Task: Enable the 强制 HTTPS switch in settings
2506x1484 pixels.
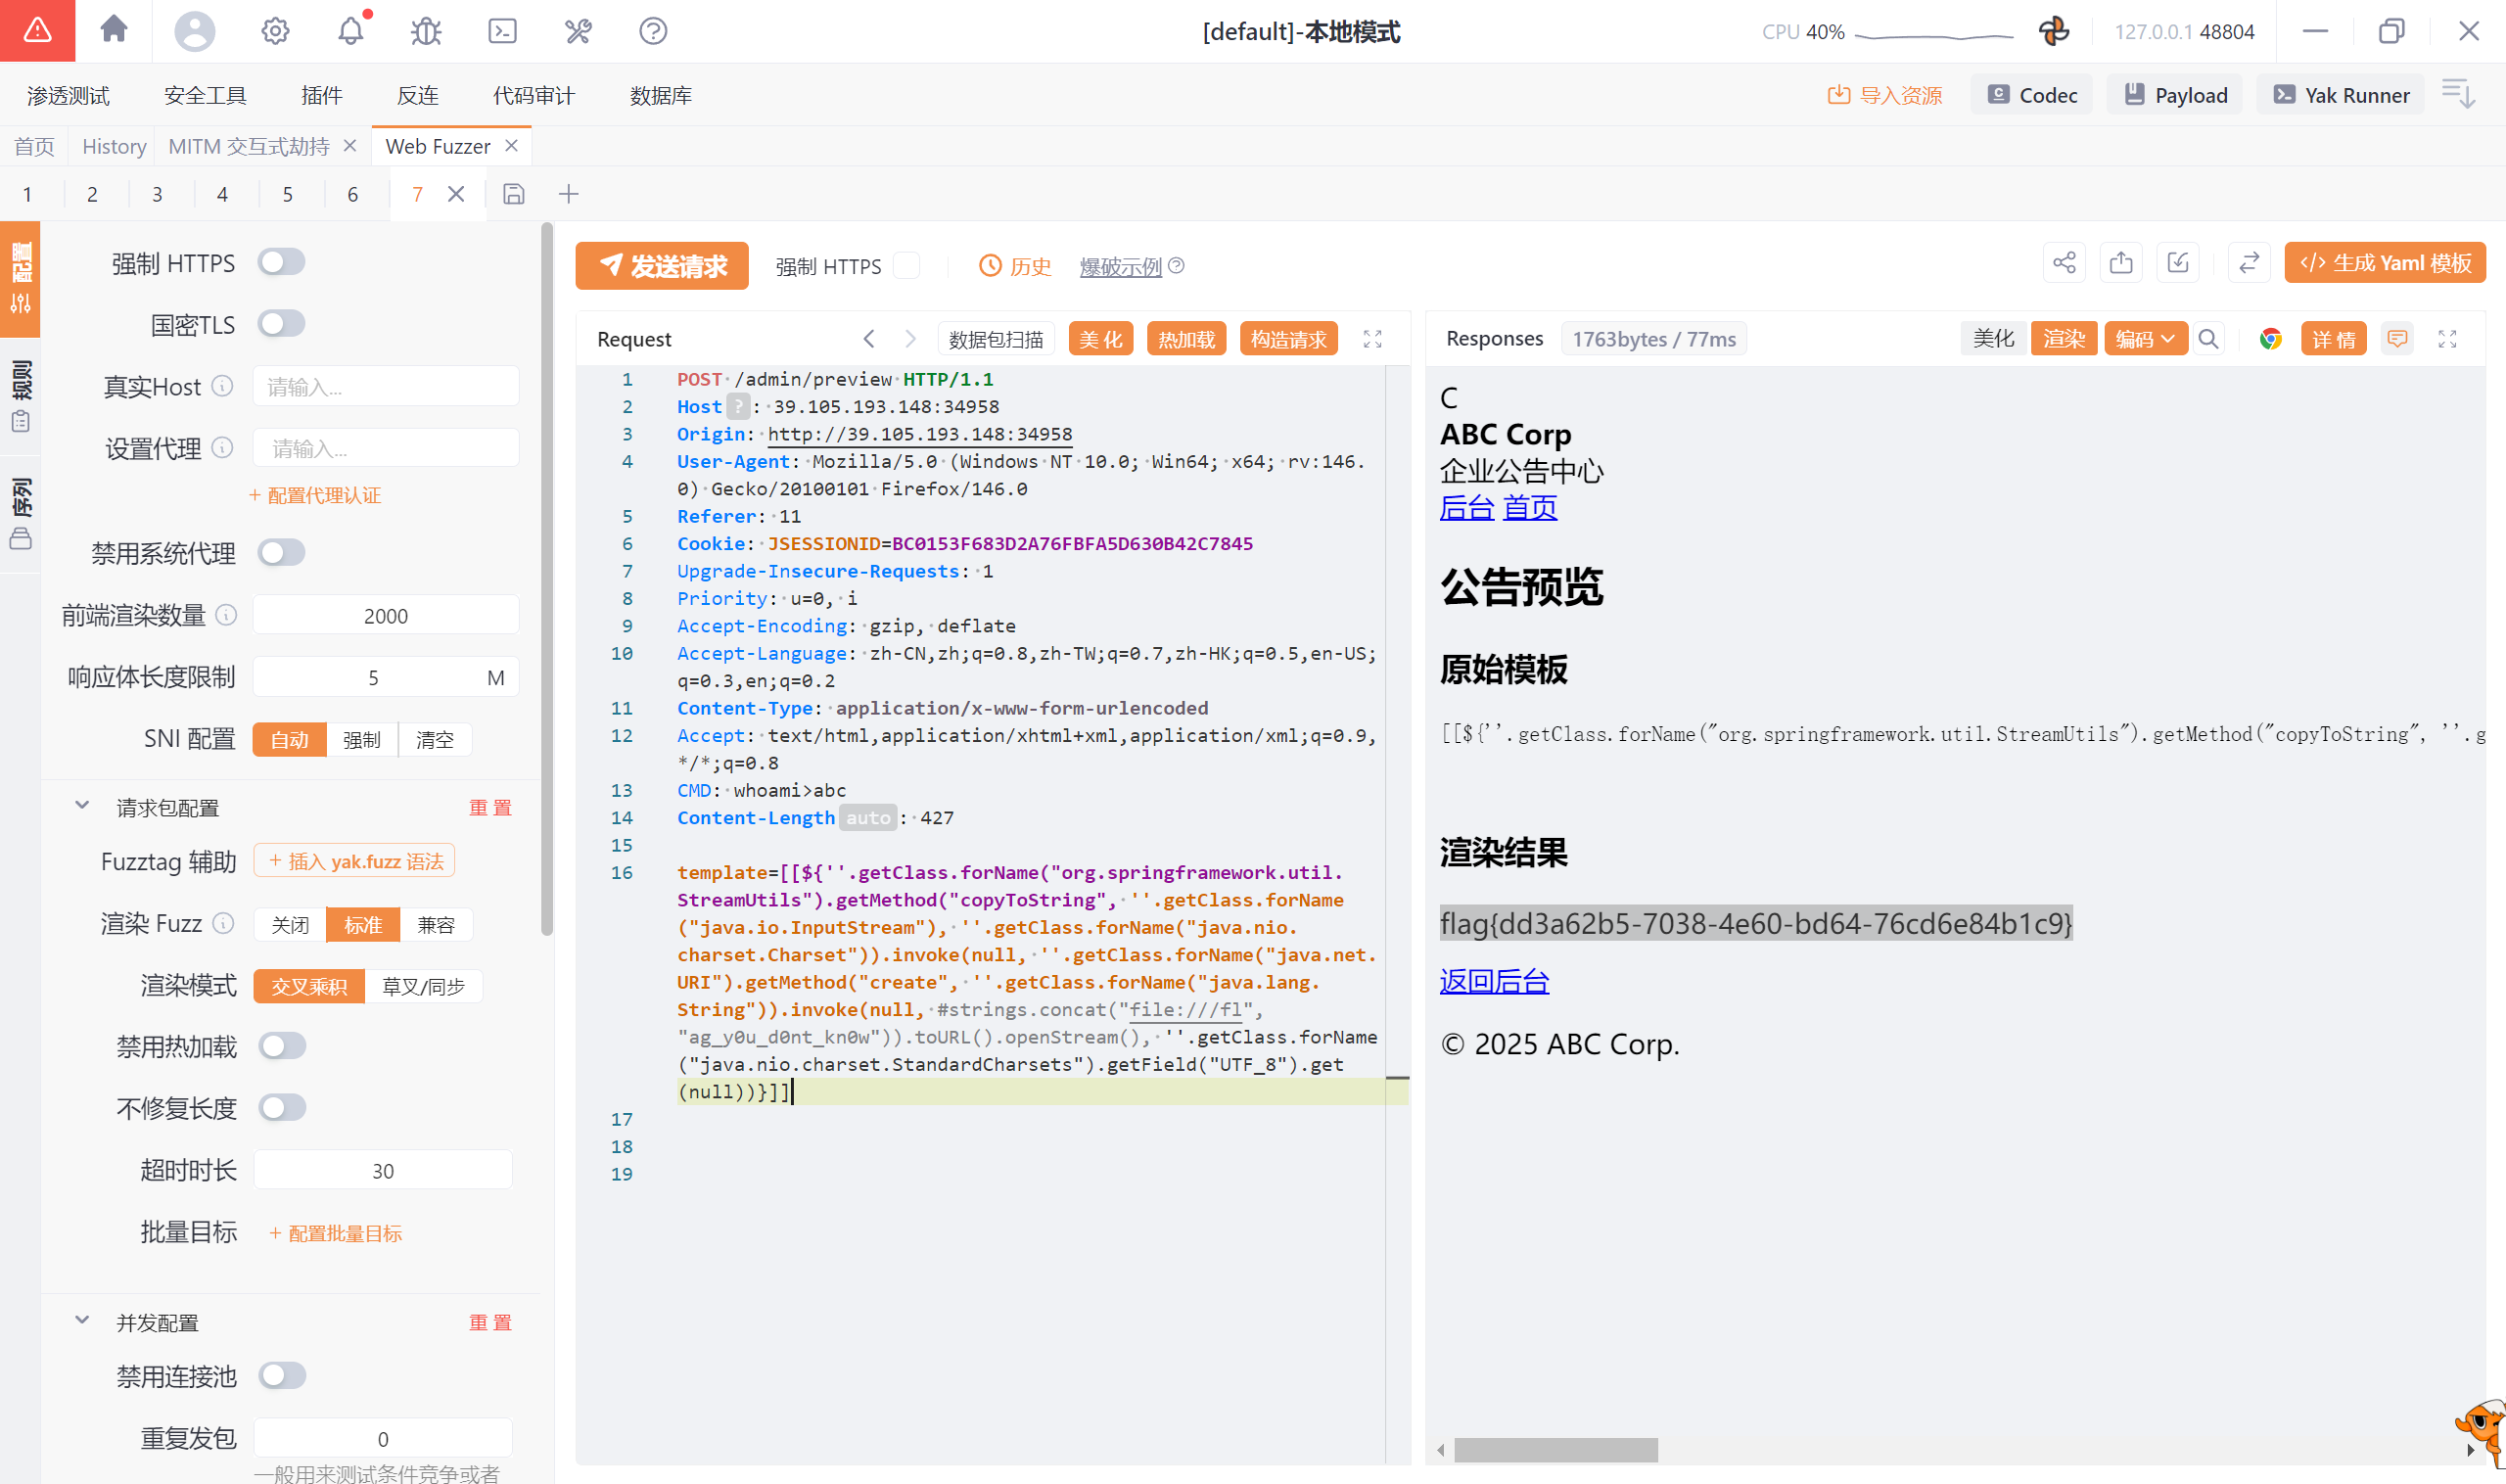Action: (281, 262)
